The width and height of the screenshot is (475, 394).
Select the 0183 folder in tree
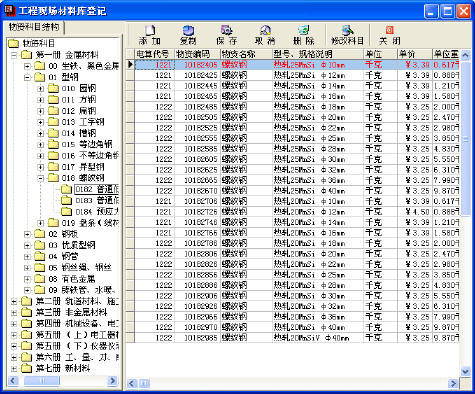click(x=90, y=201)
